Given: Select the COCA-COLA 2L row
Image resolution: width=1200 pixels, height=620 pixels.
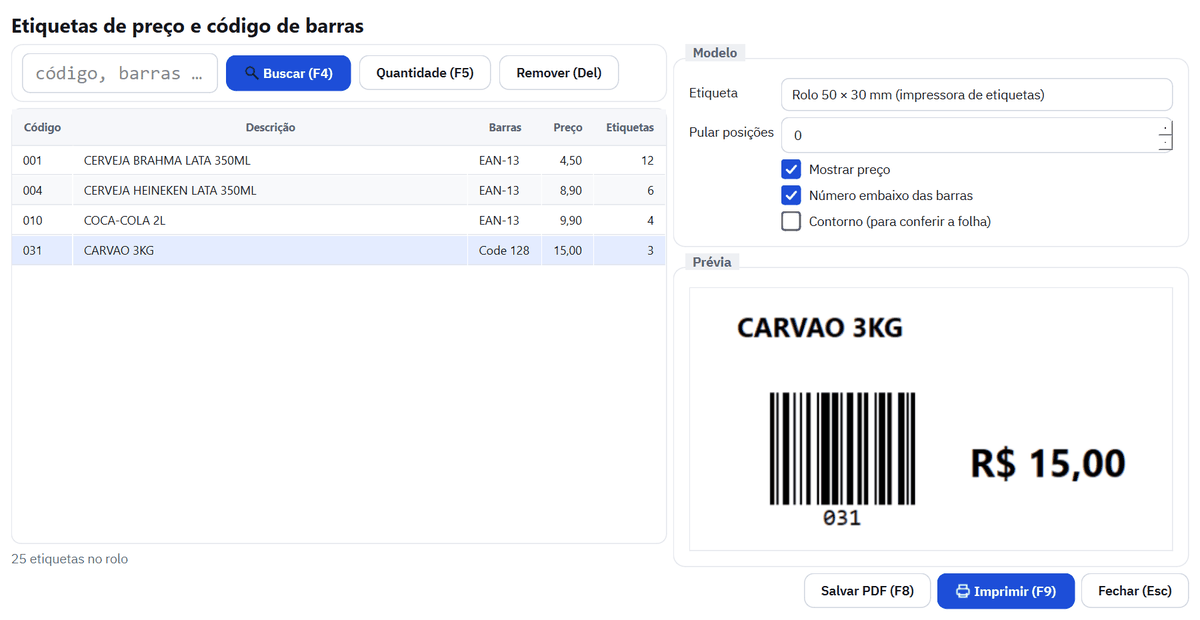Looking at the screenshot, I should [339, 220].
